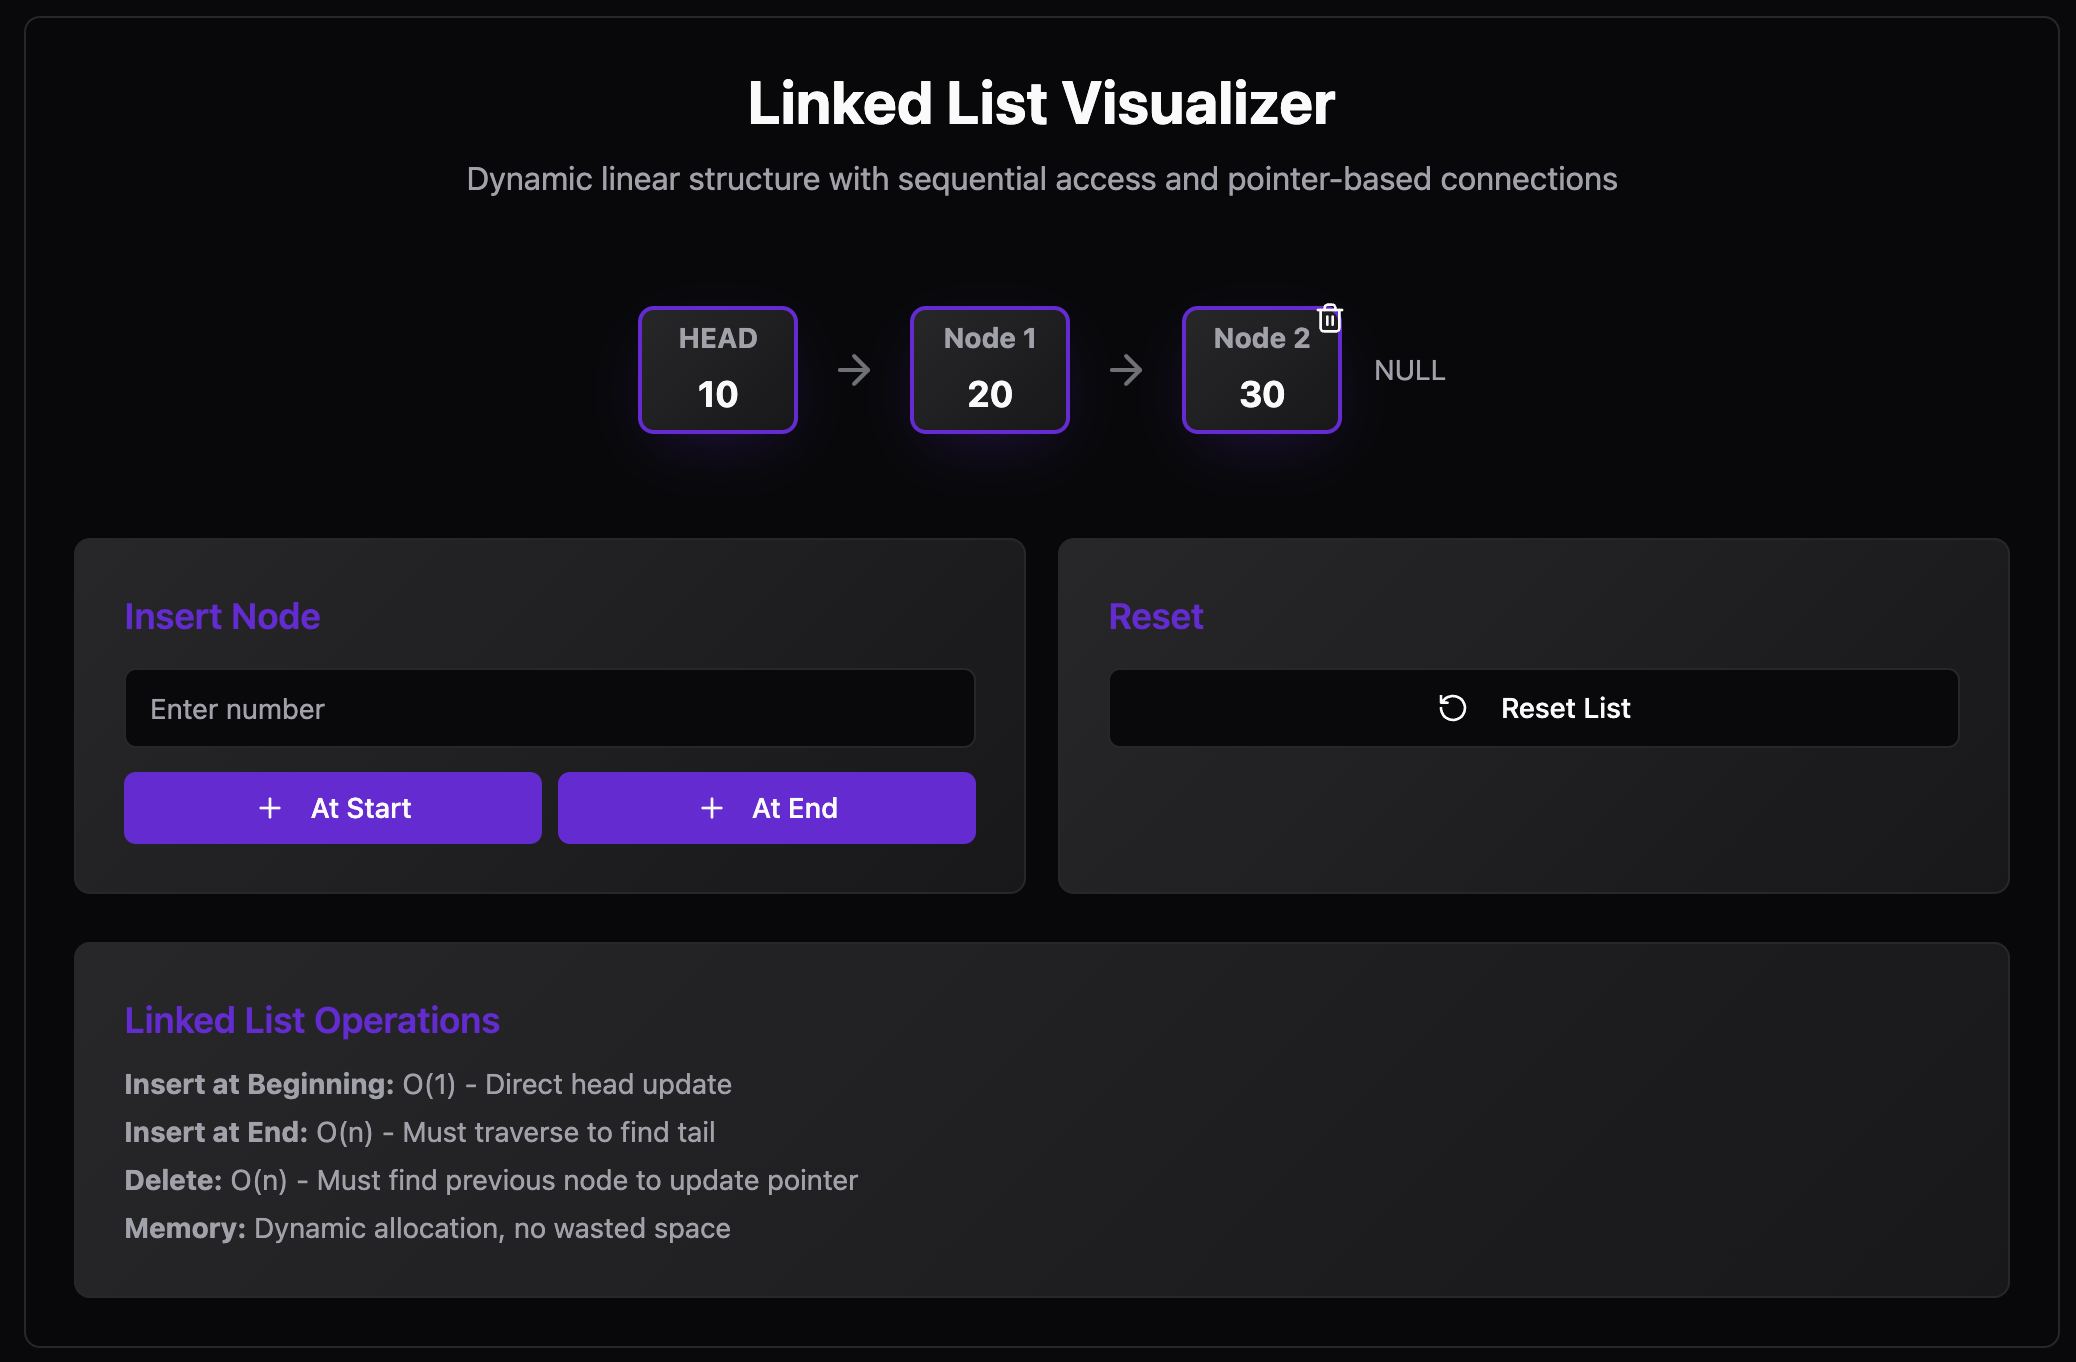
Task: Select Node 1 showing value 20
Action: 989,369
